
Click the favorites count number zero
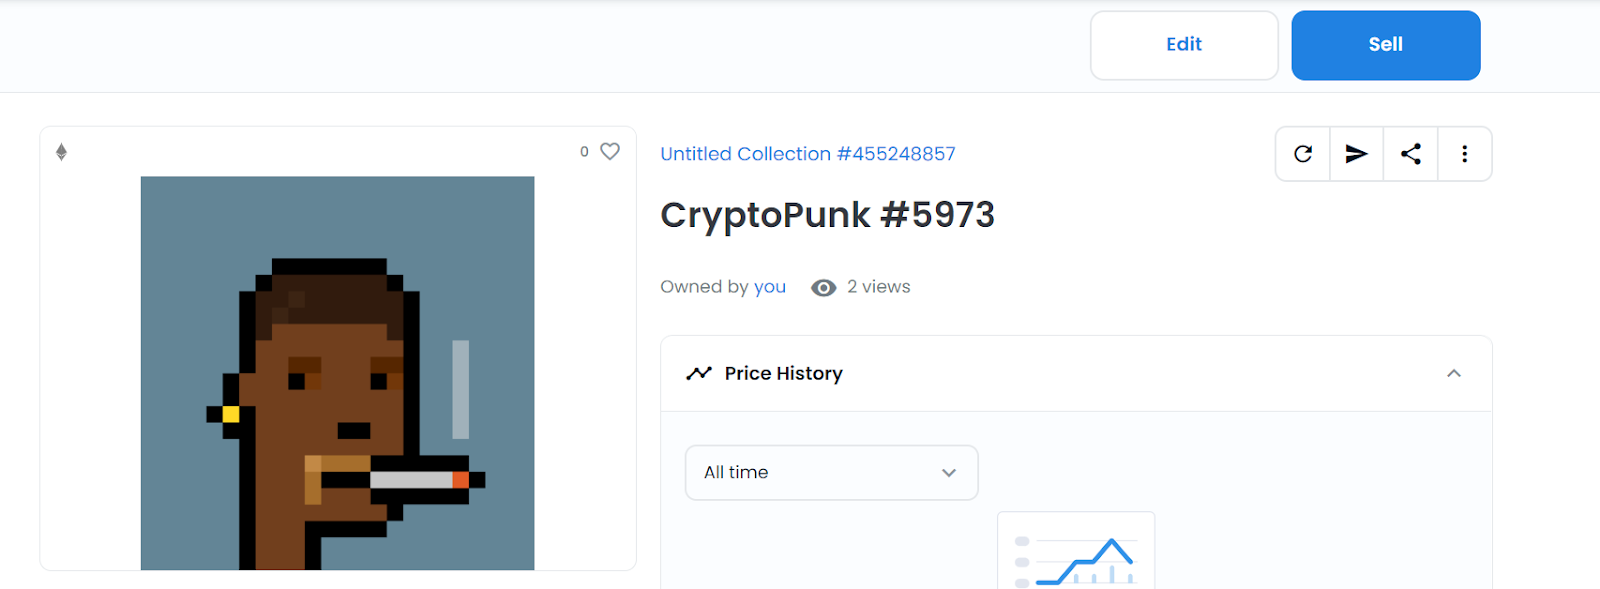pos(584,152)
